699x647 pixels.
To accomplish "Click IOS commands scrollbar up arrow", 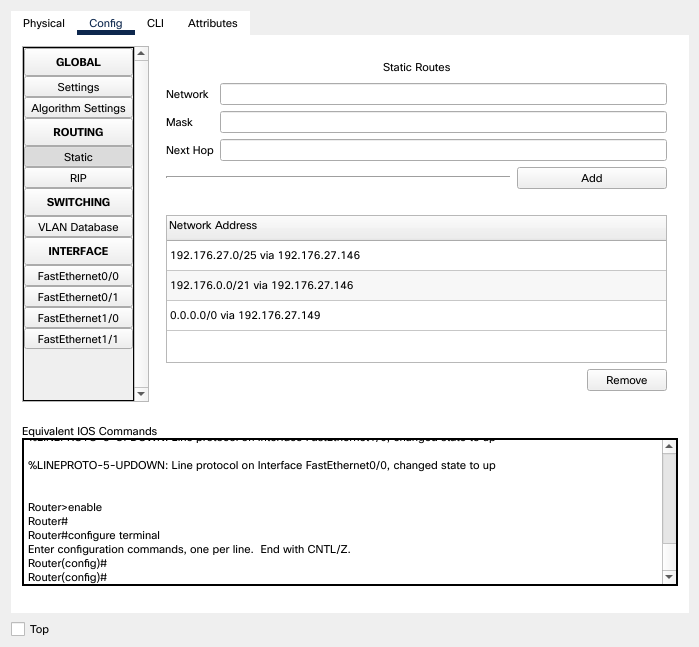I will tap(669, 446).
